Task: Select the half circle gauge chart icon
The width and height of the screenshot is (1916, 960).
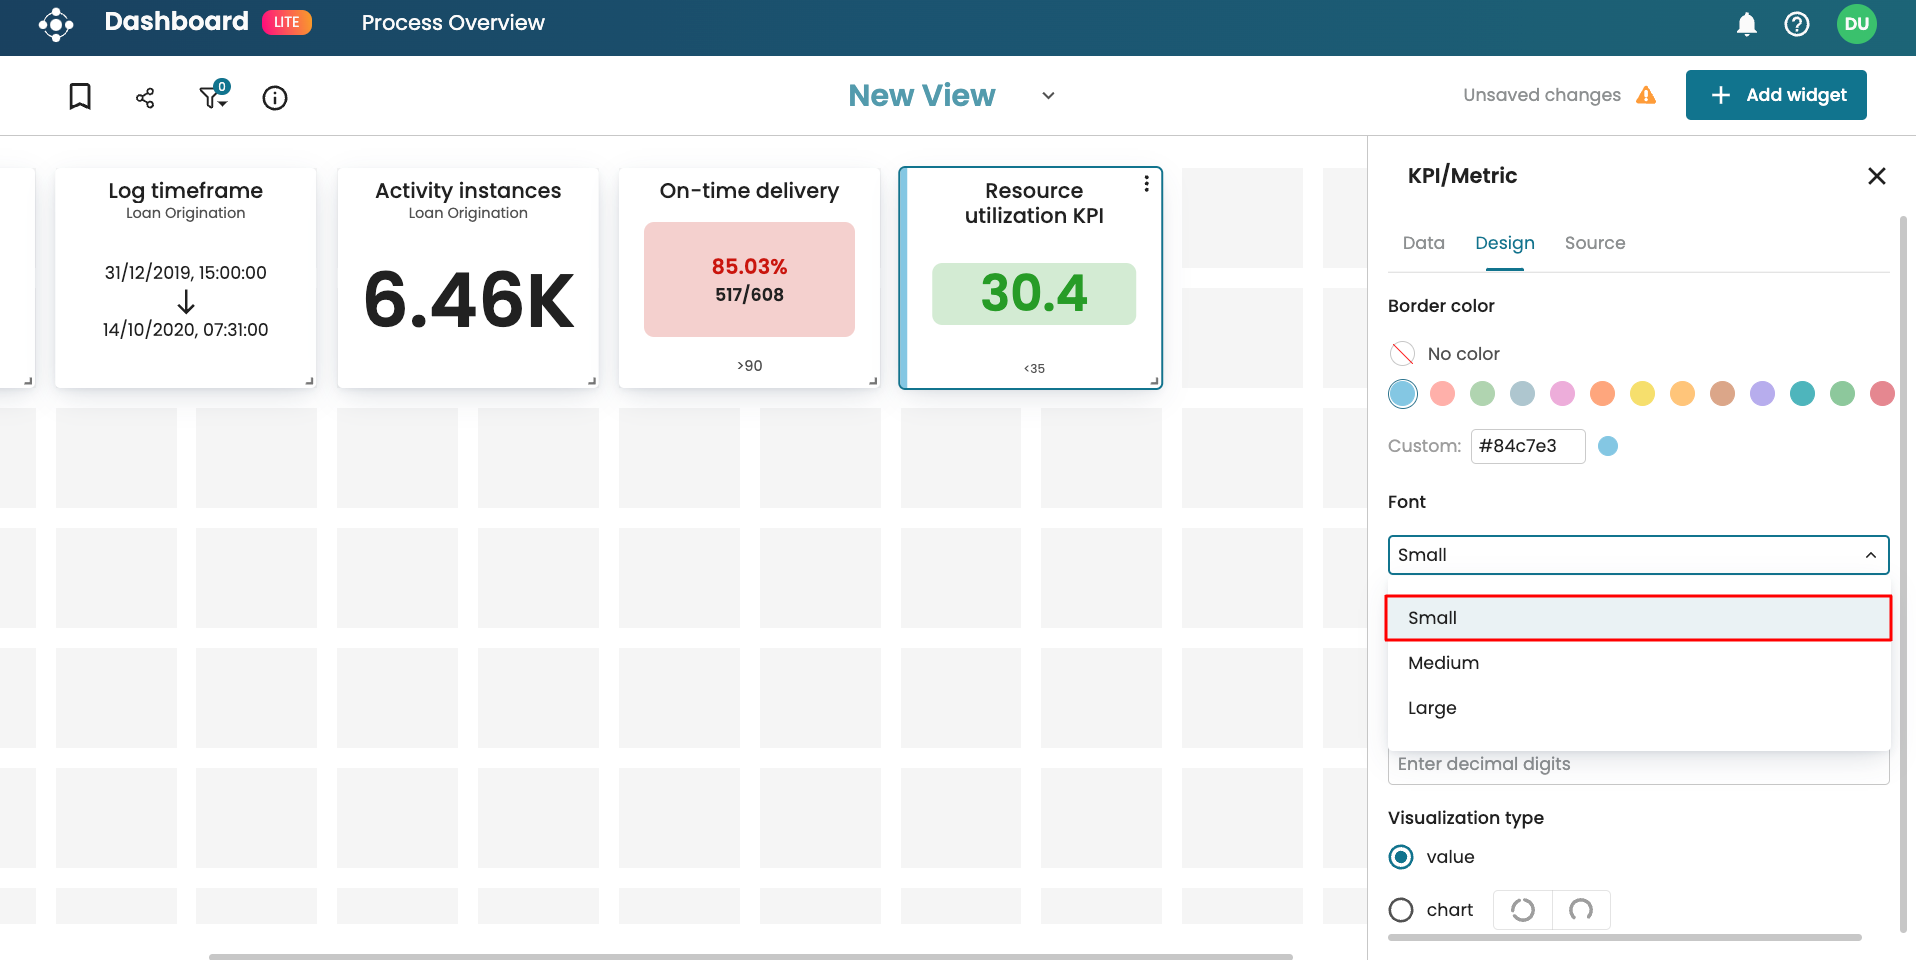Action: [x=1580, y=910]
